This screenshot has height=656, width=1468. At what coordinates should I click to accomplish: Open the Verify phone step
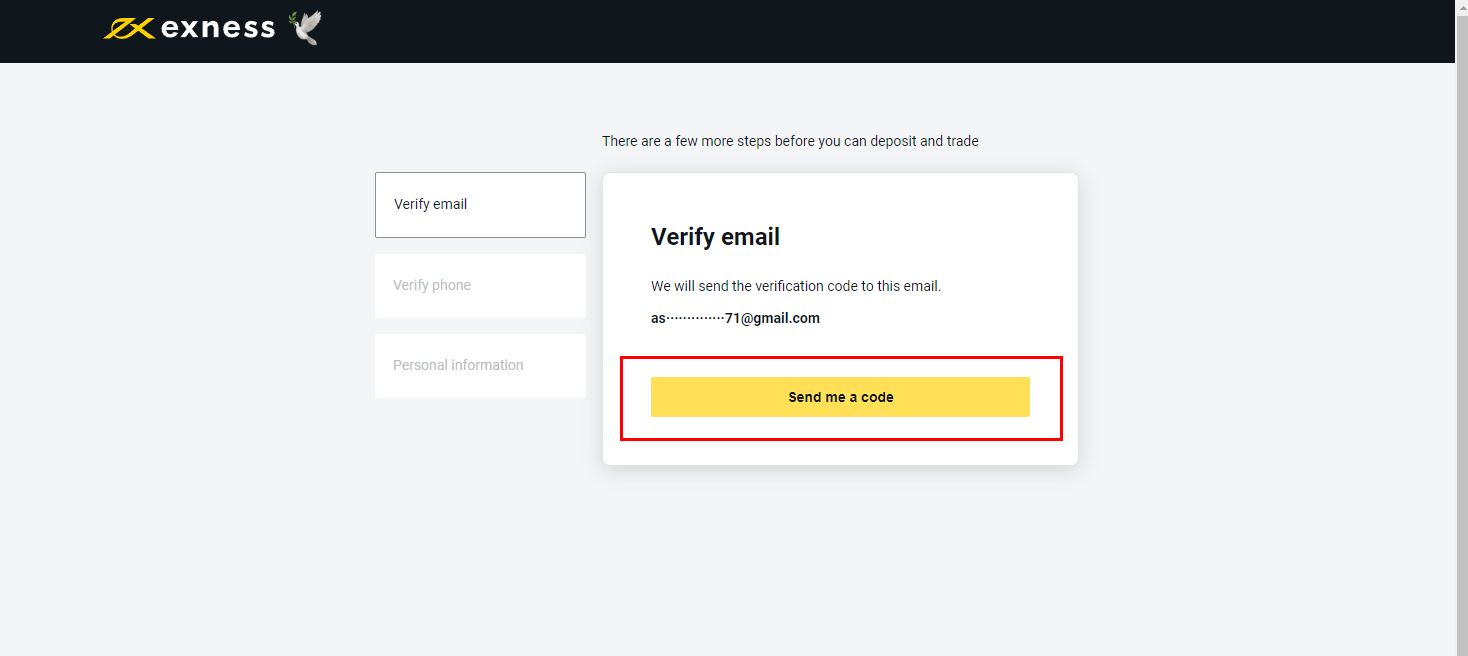pos(480,286)
